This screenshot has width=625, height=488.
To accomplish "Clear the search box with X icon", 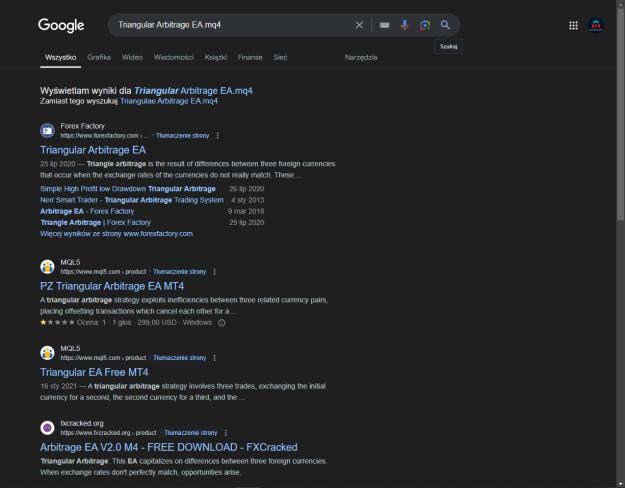I will pos(359,25).
